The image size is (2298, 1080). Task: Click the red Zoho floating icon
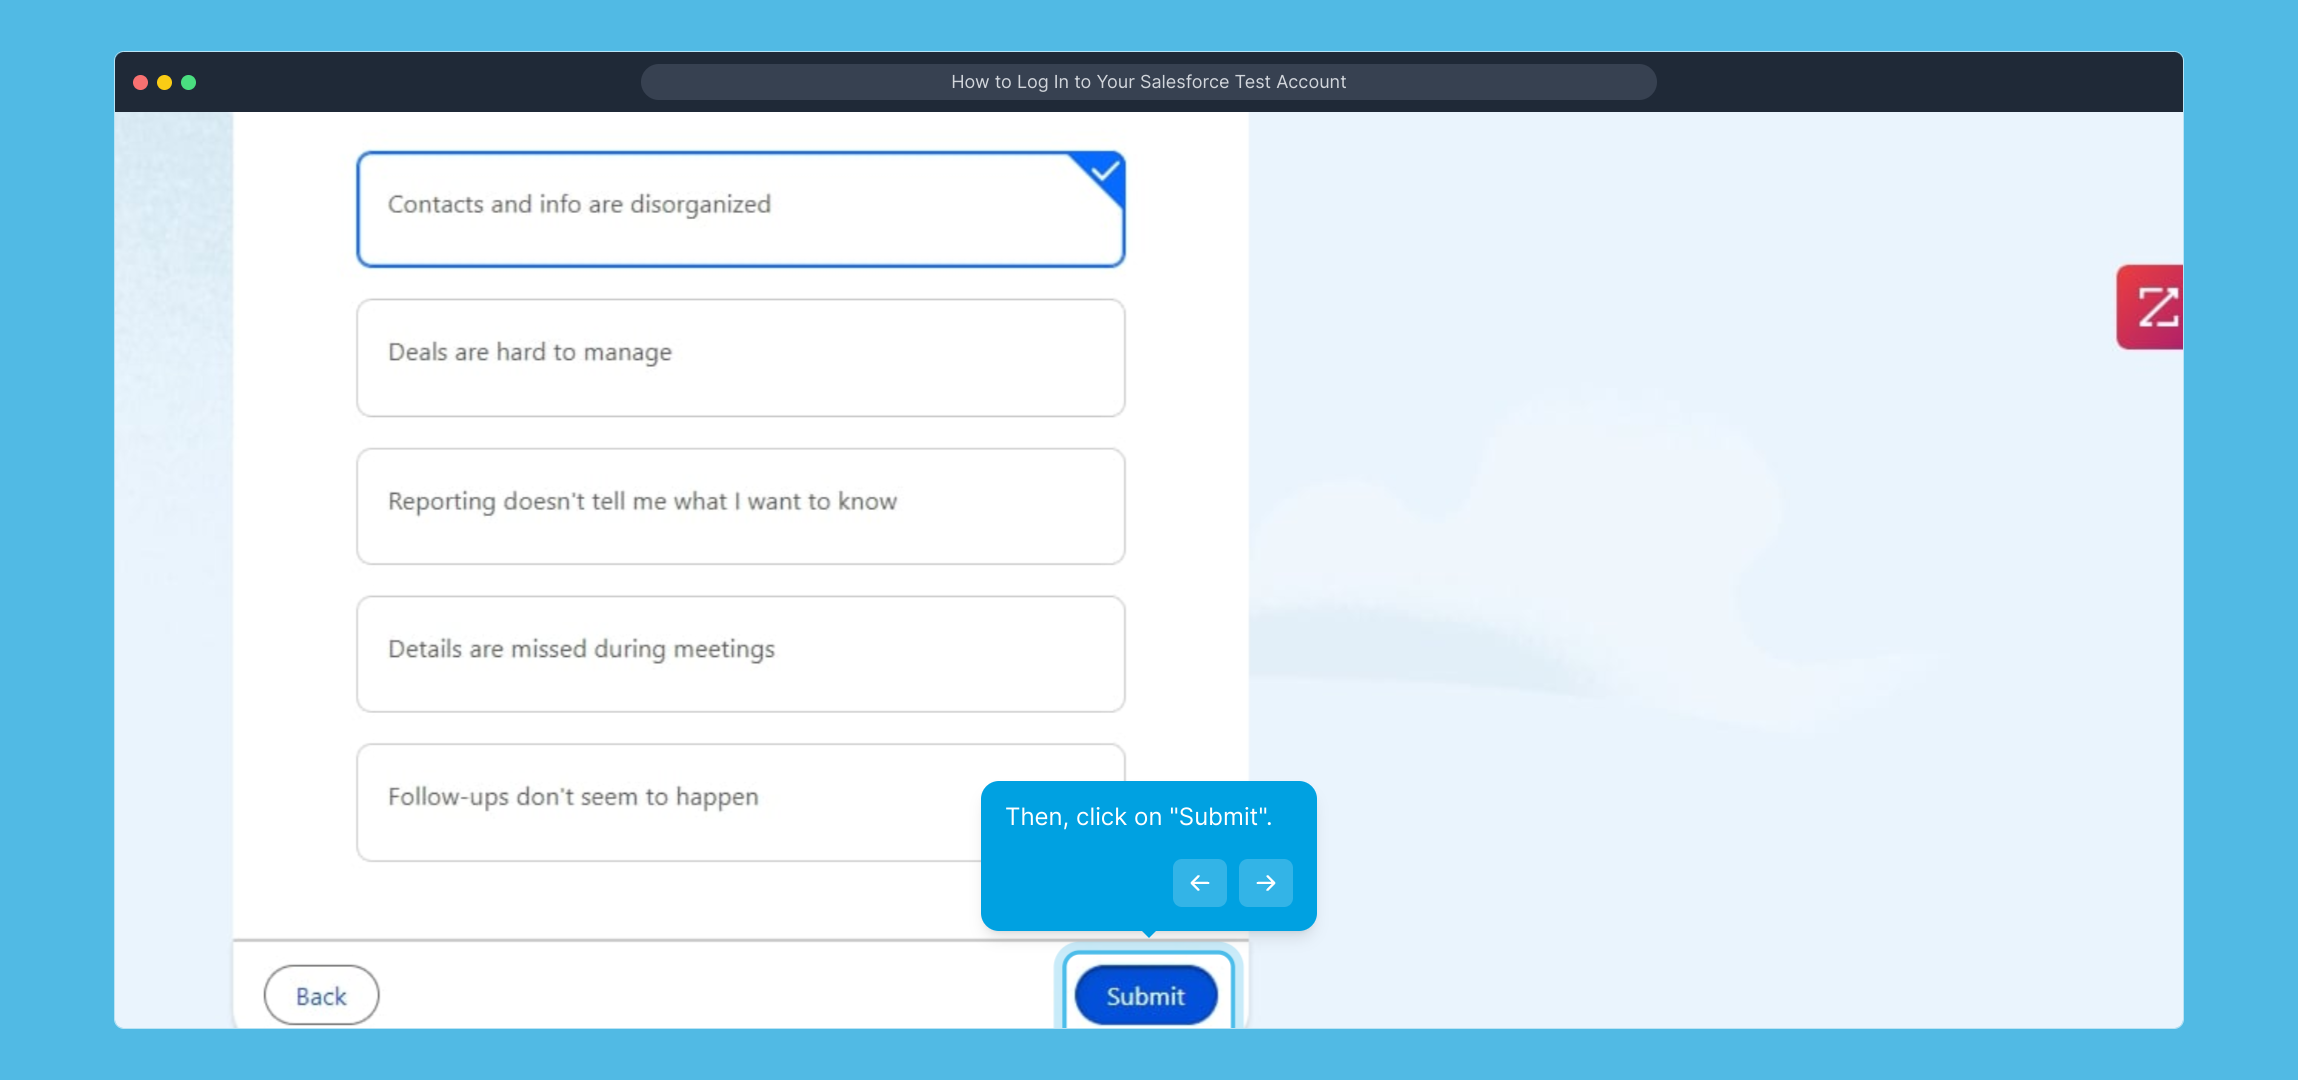[x=2151, y=307]
